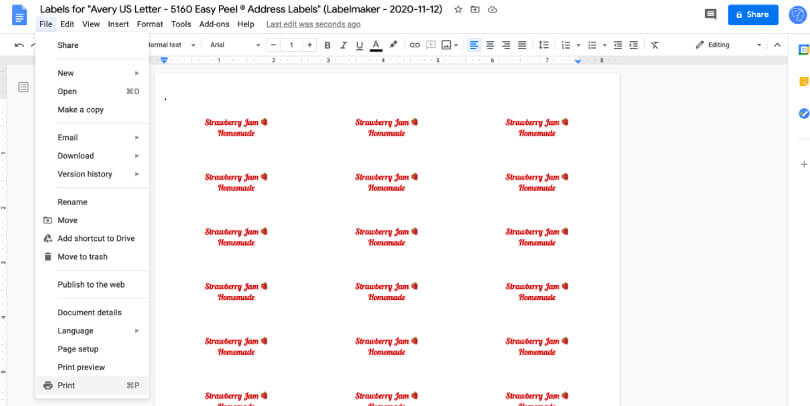Open the Tools menu
Viewport: 810px width, 406px height.
[x=181, y=24]
